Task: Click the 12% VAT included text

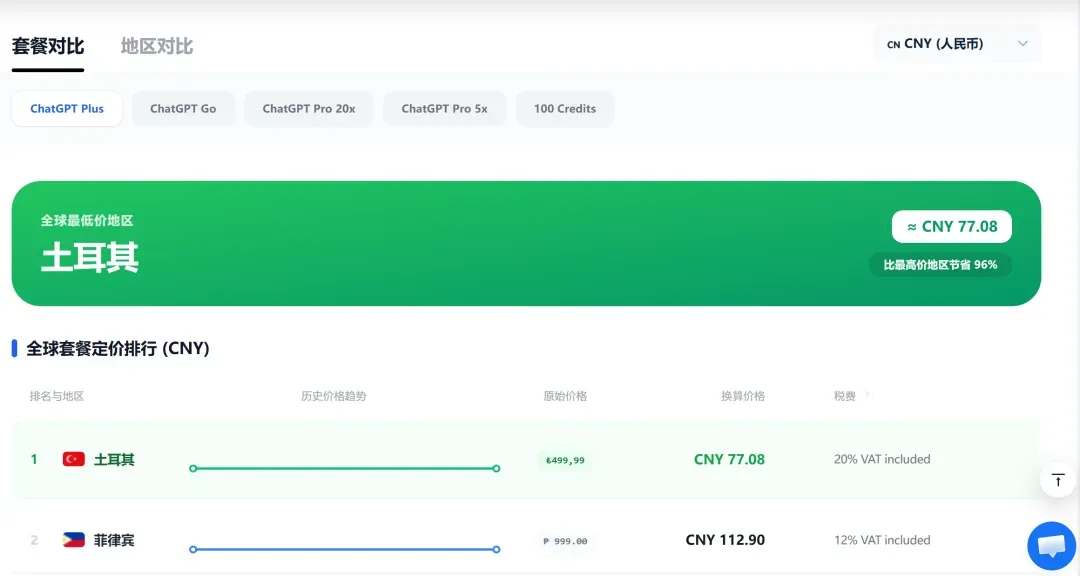Action: click(x=882, y=540)
